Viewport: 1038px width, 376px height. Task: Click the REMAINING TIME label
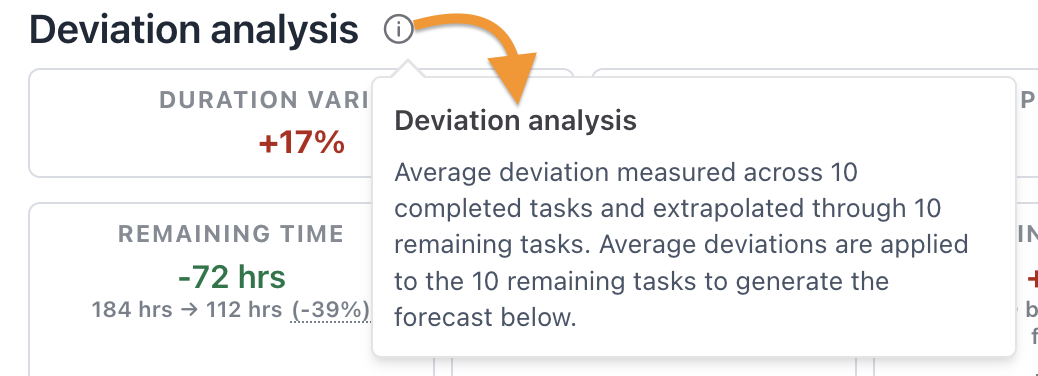pos(231,234)
